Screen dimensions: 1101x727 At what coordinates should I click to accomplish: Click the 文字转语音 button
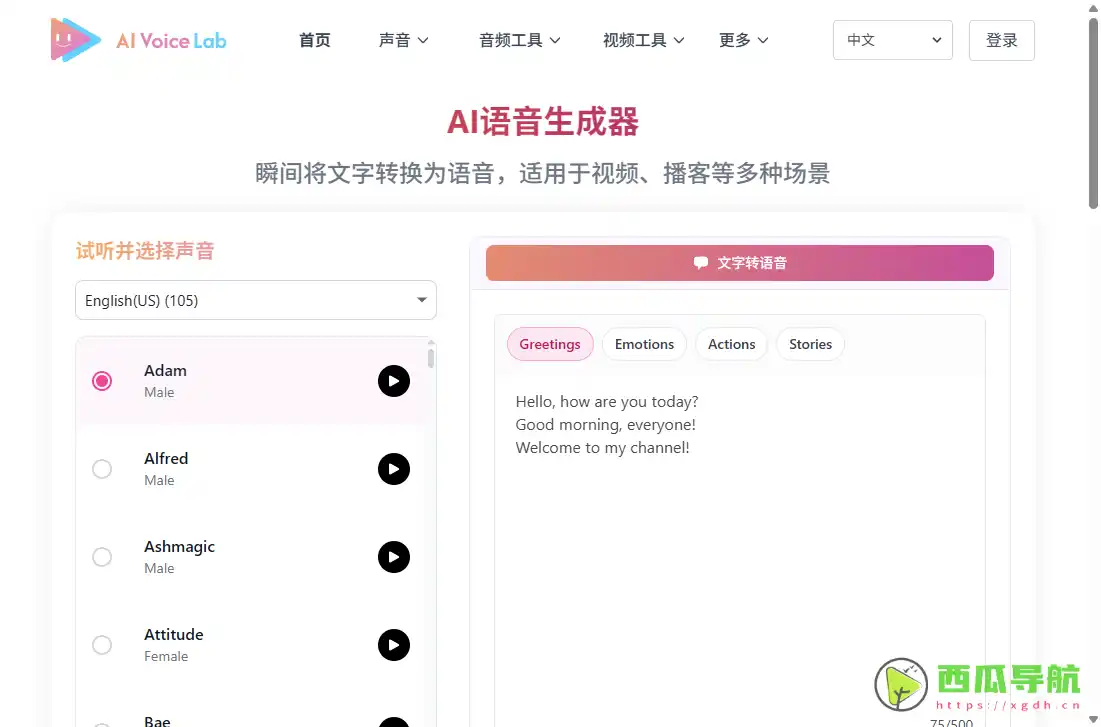click(x=739, y=263)
